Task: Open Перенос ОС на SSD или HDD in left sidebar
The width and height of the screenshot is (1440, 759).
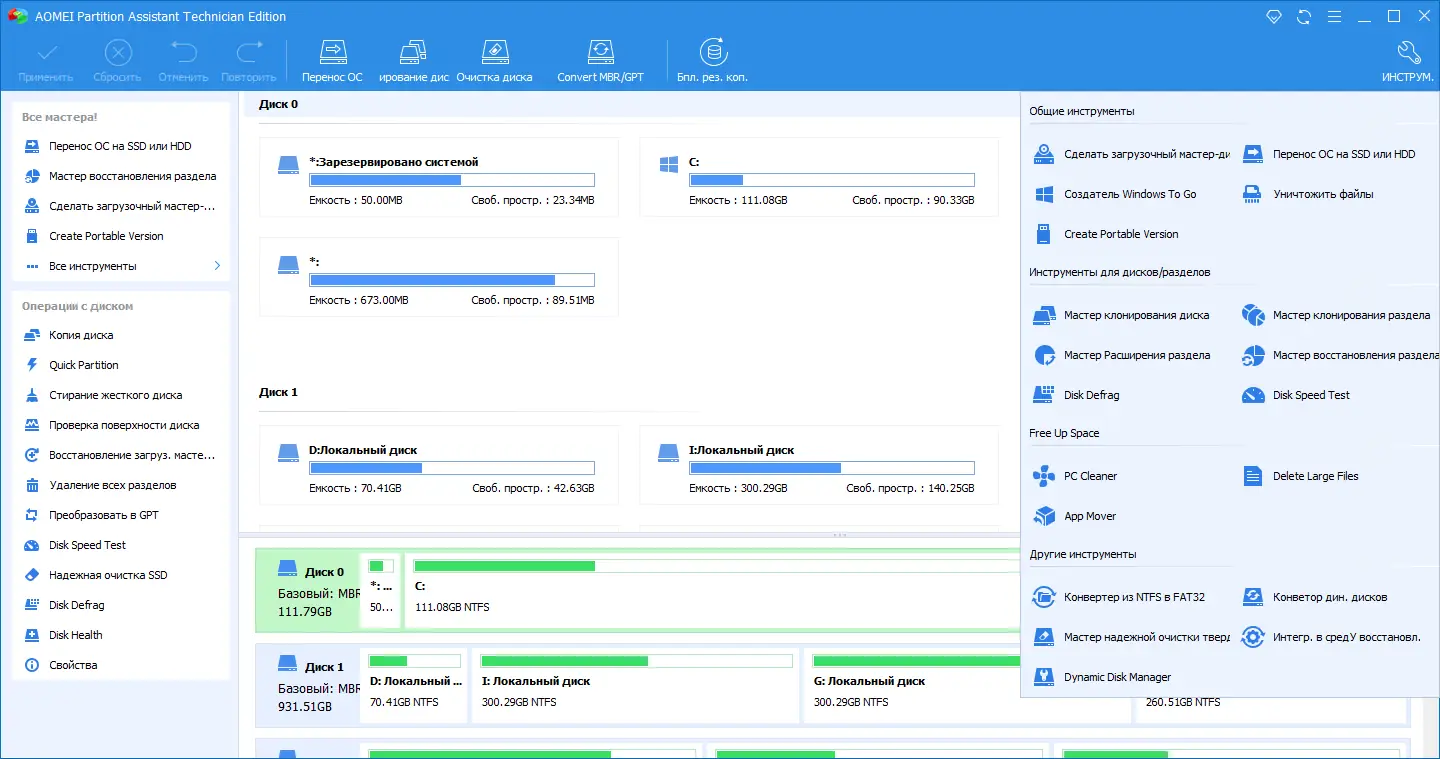Action: pos(120,146)
